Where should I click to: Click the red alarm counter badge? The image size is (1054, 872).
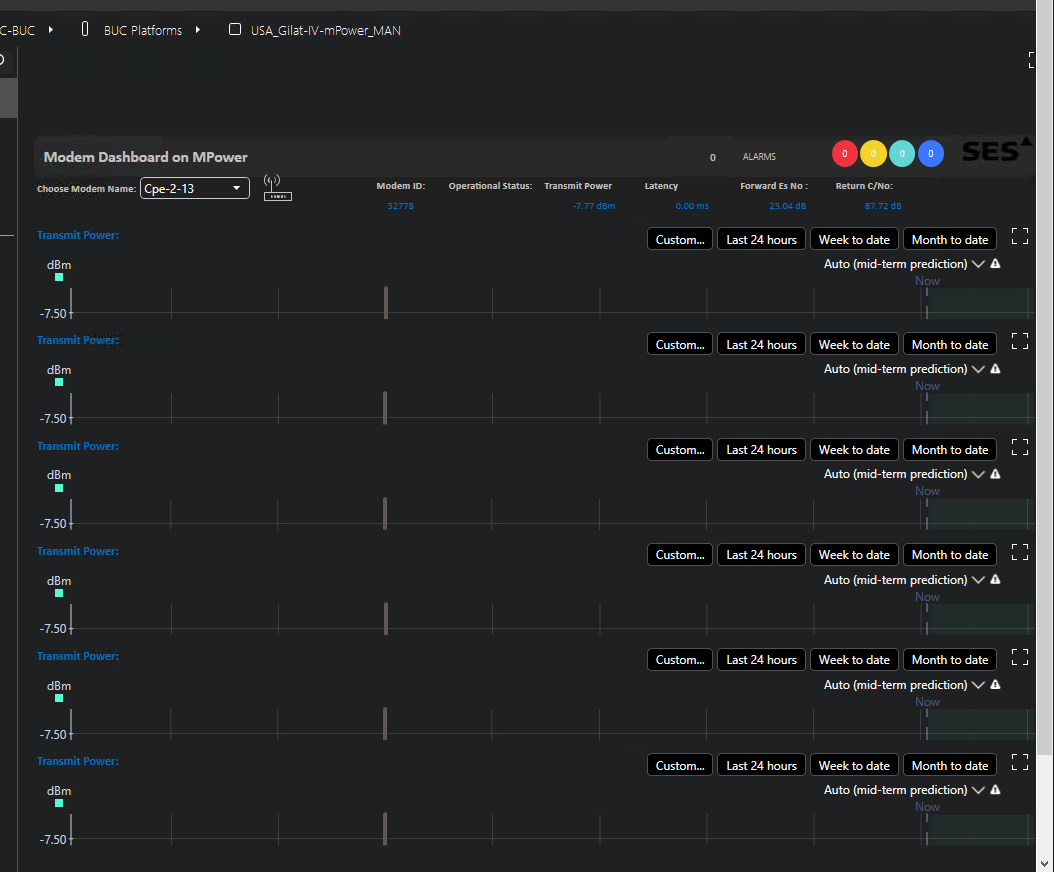coord(844,154)
